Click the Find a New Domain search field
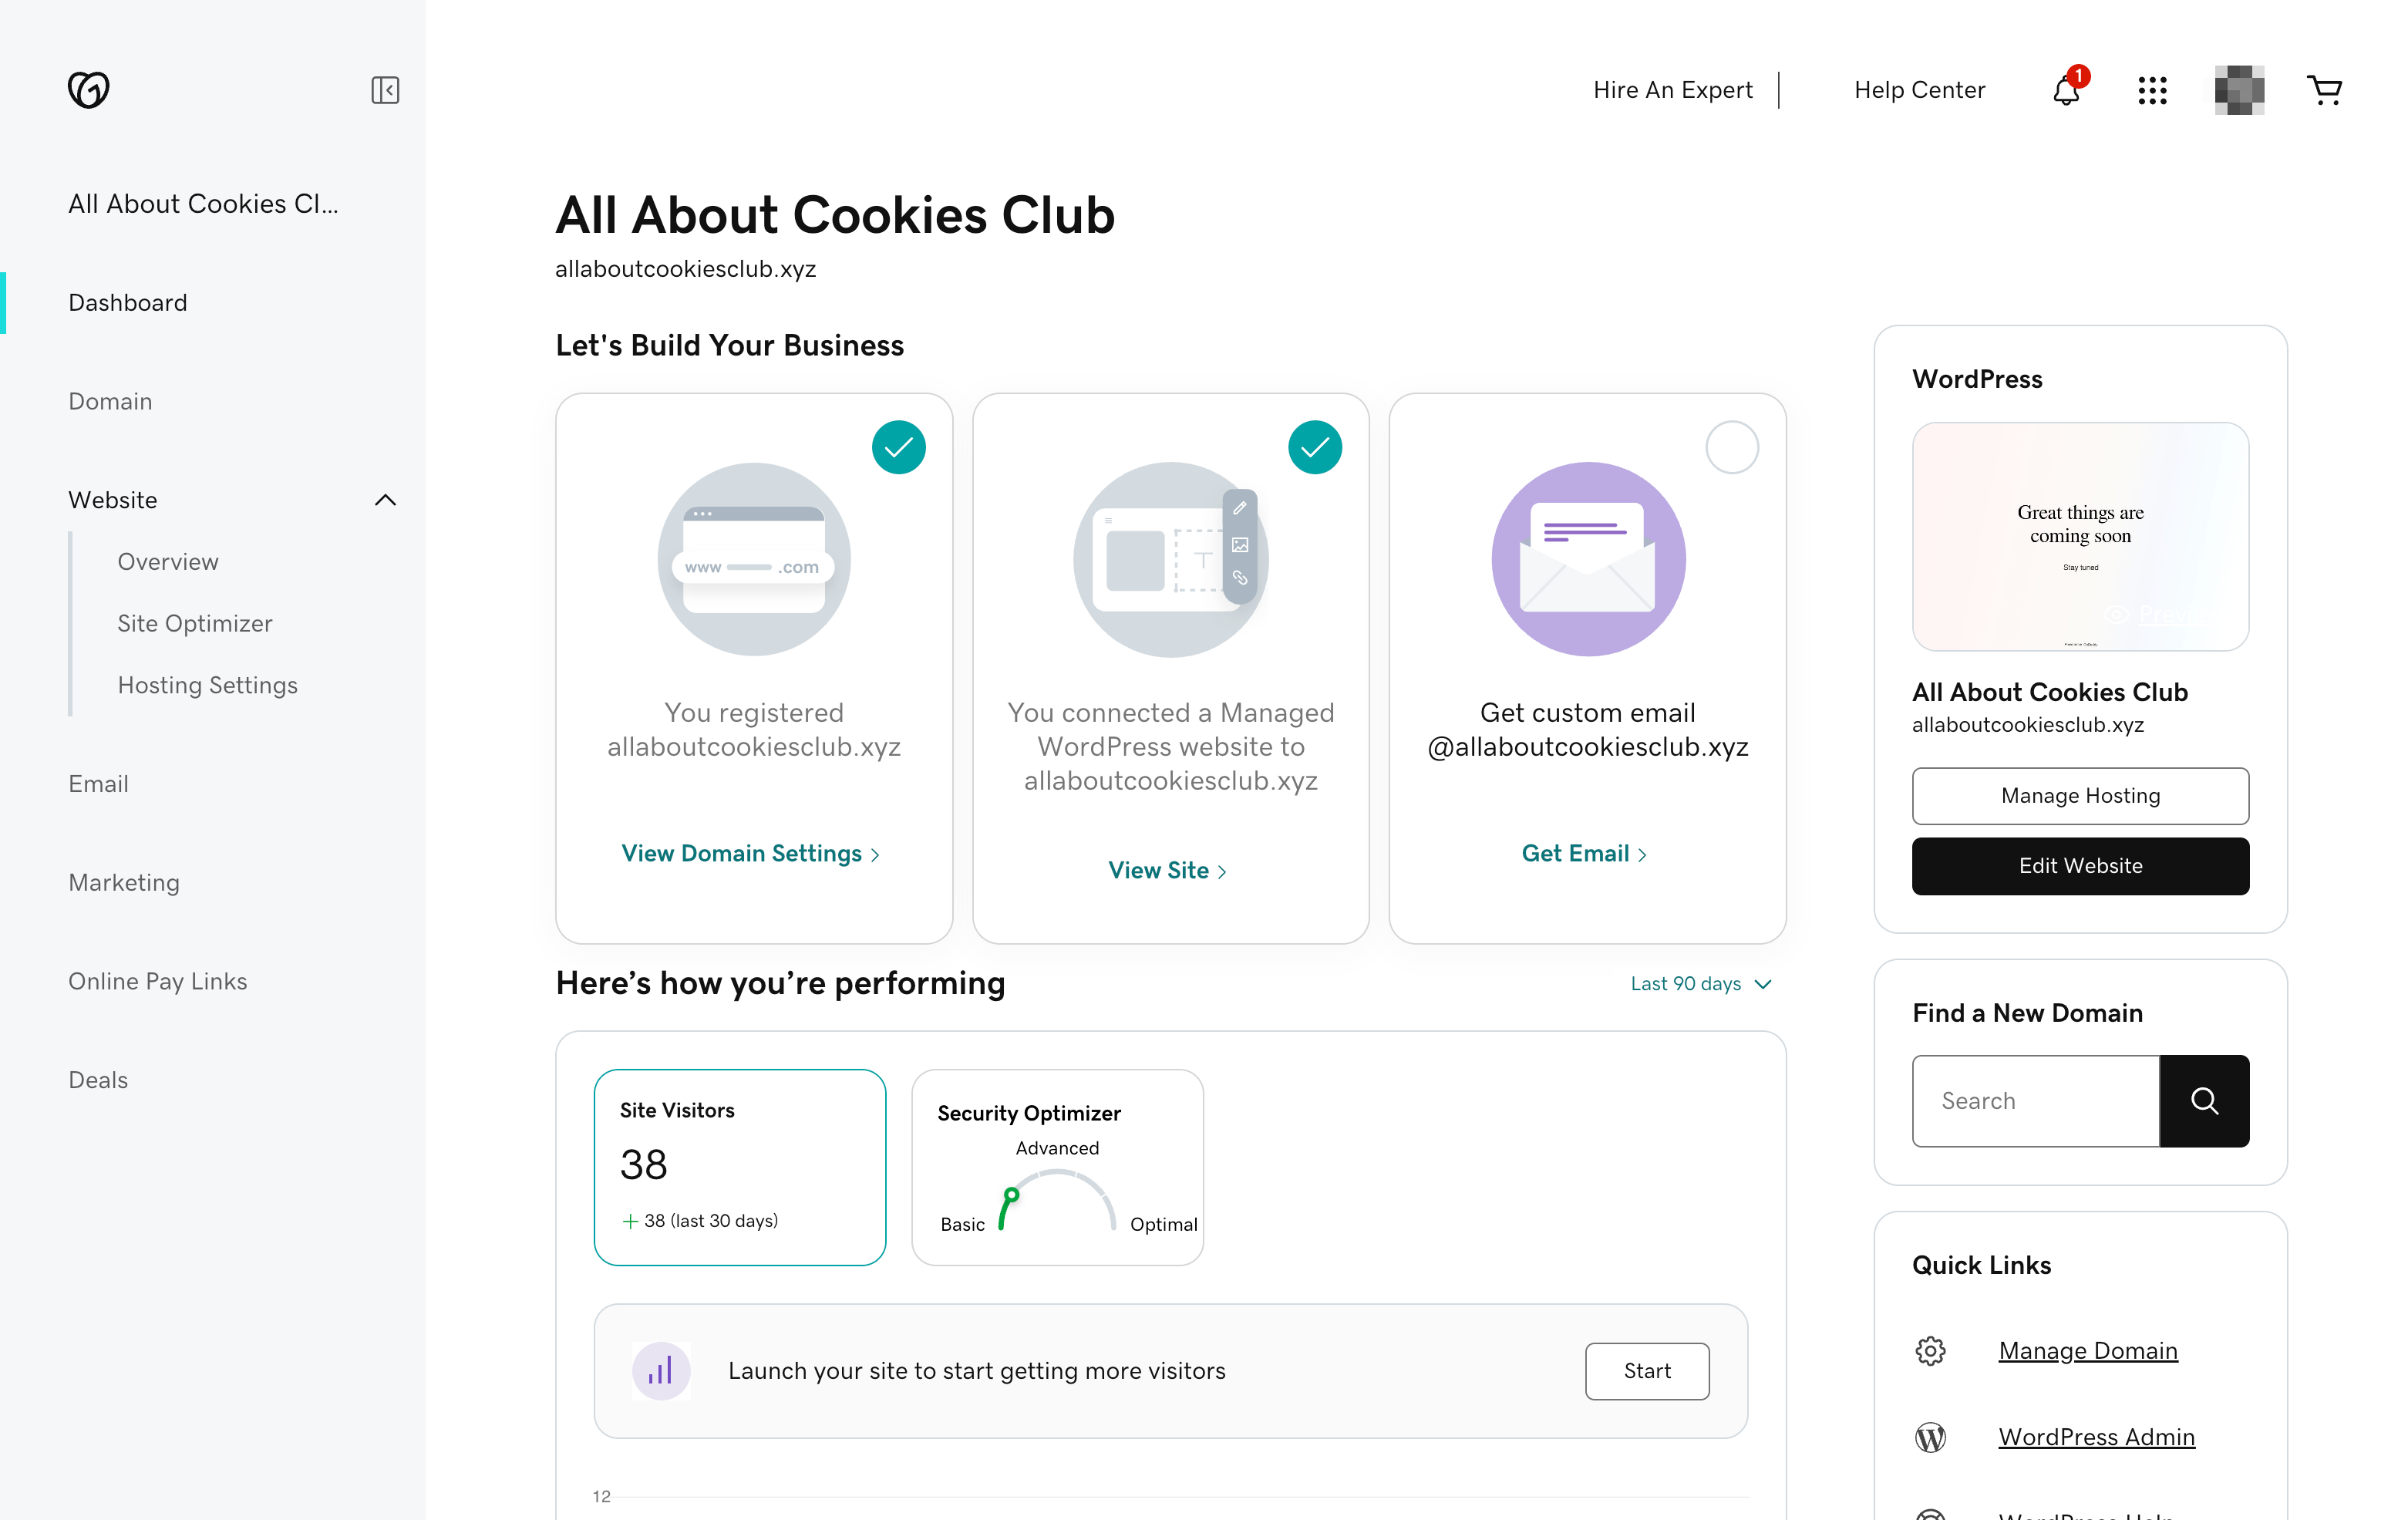 click(x=2035, y=1101)
